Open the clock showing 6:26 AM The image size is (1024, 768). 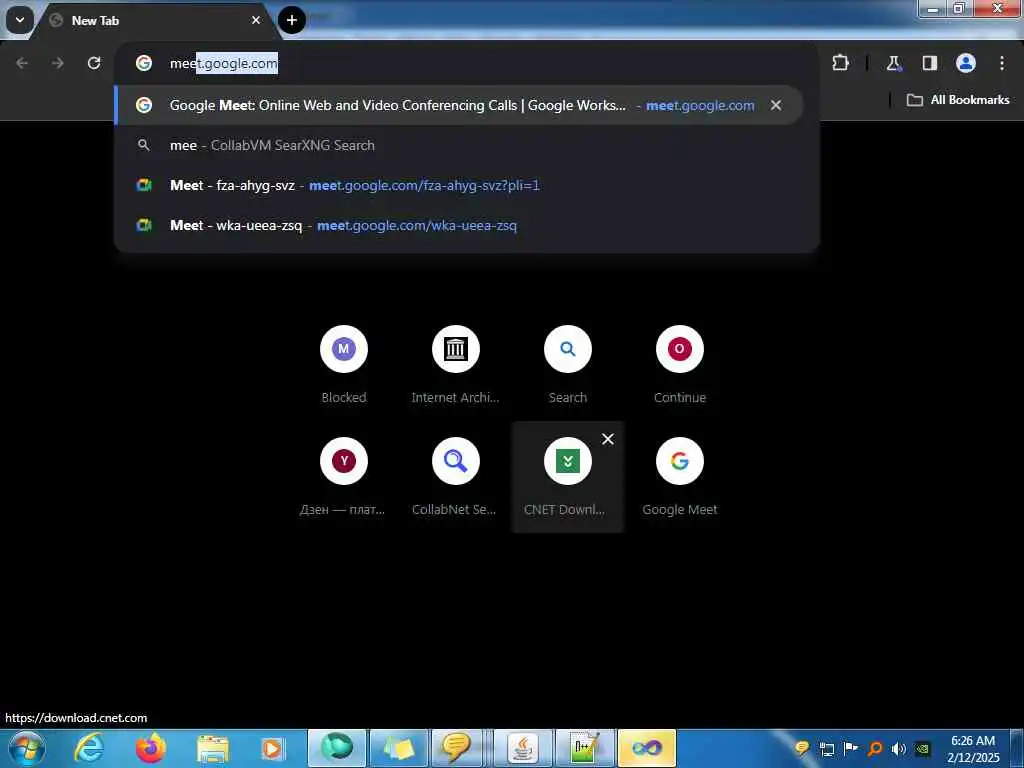pyautogui.click(x=973, y=749)
